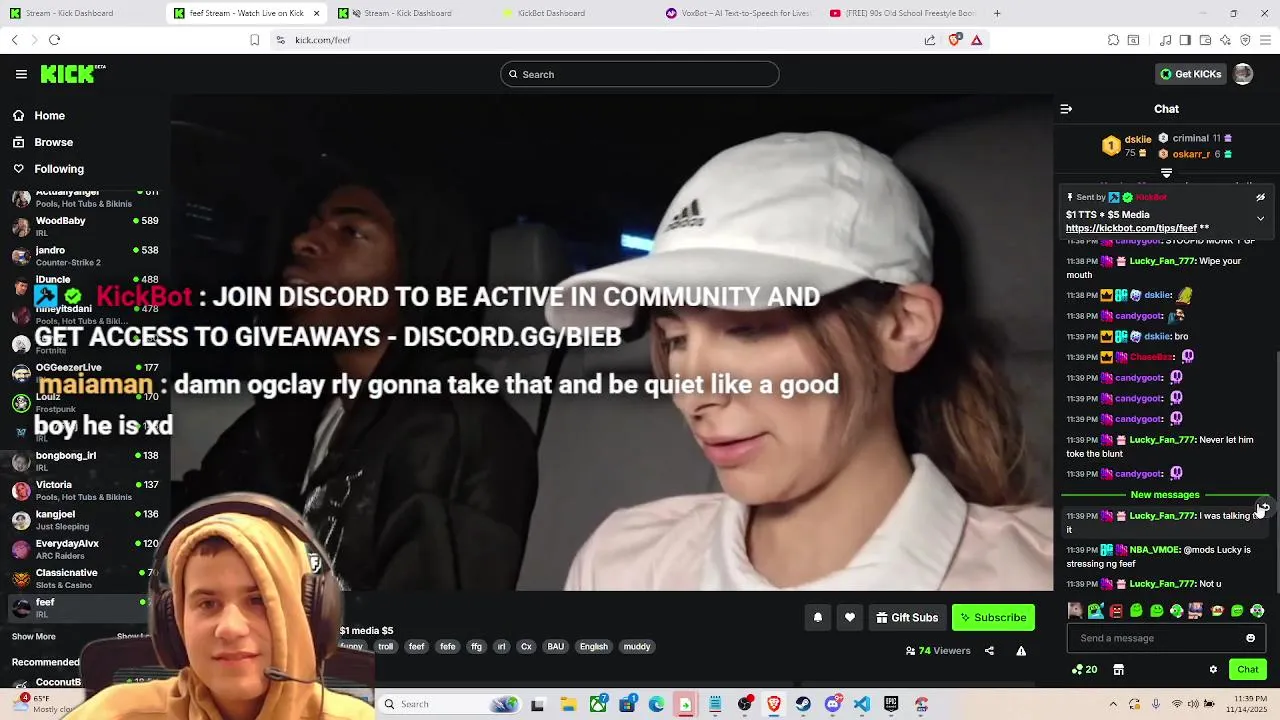Open Steam from the taskbar

803,704
